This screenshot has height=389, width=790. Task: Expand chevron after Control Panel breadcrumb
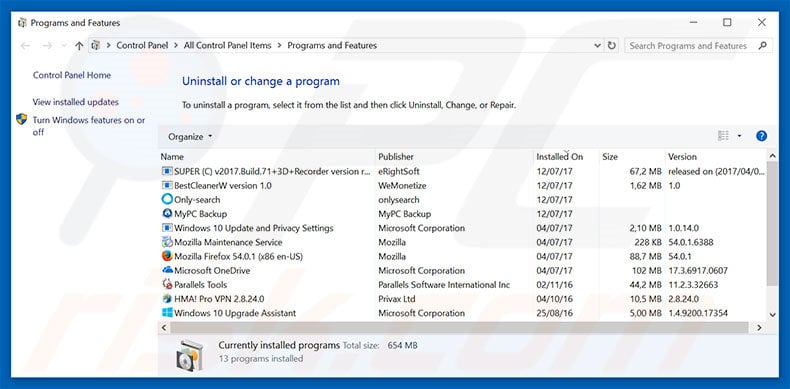coord(176,45)
